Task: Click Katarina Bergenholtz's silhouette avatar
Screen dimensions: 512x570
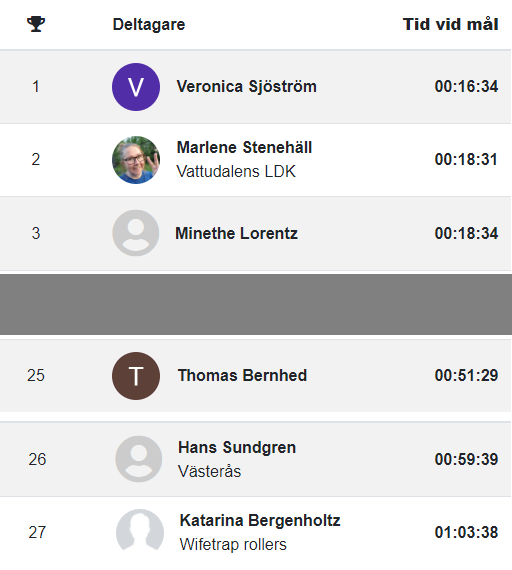Action: [140, 532]
